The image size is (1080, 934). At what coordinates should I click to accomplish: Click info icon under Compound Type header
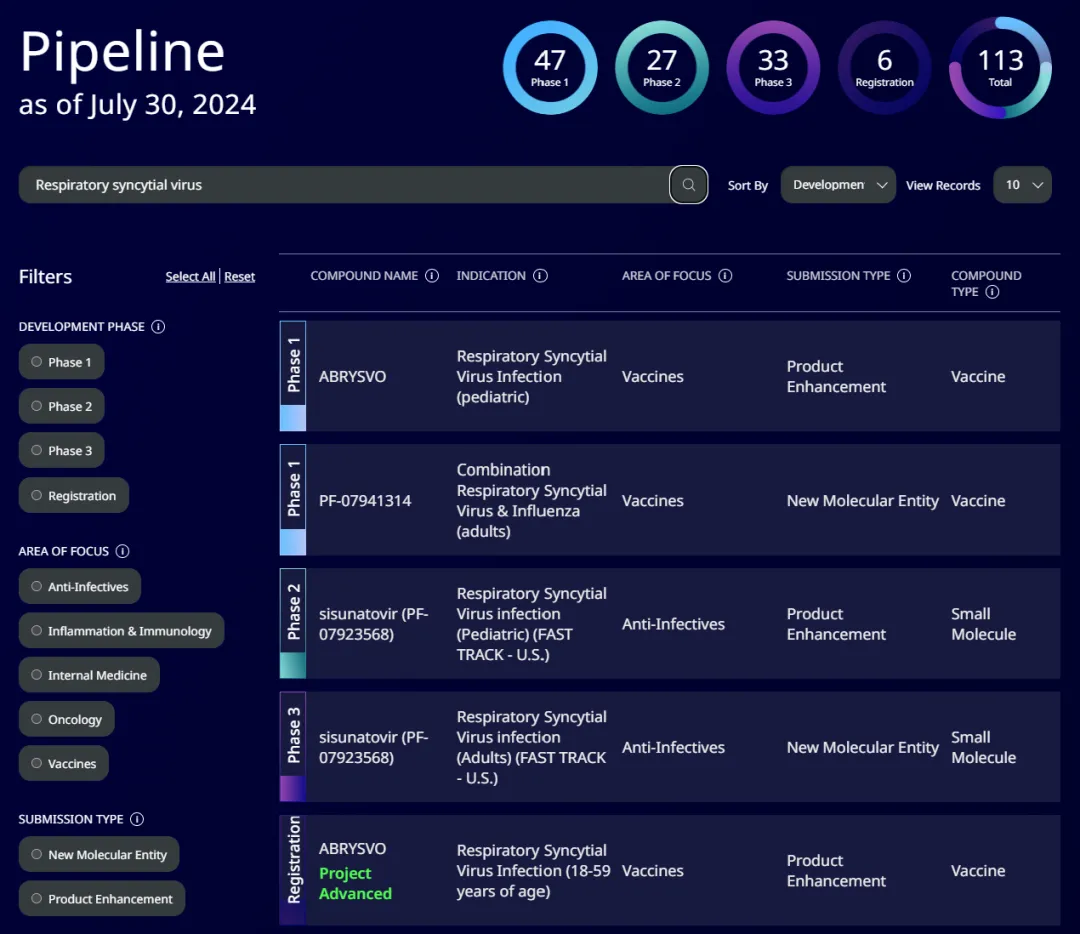point(992,292)
